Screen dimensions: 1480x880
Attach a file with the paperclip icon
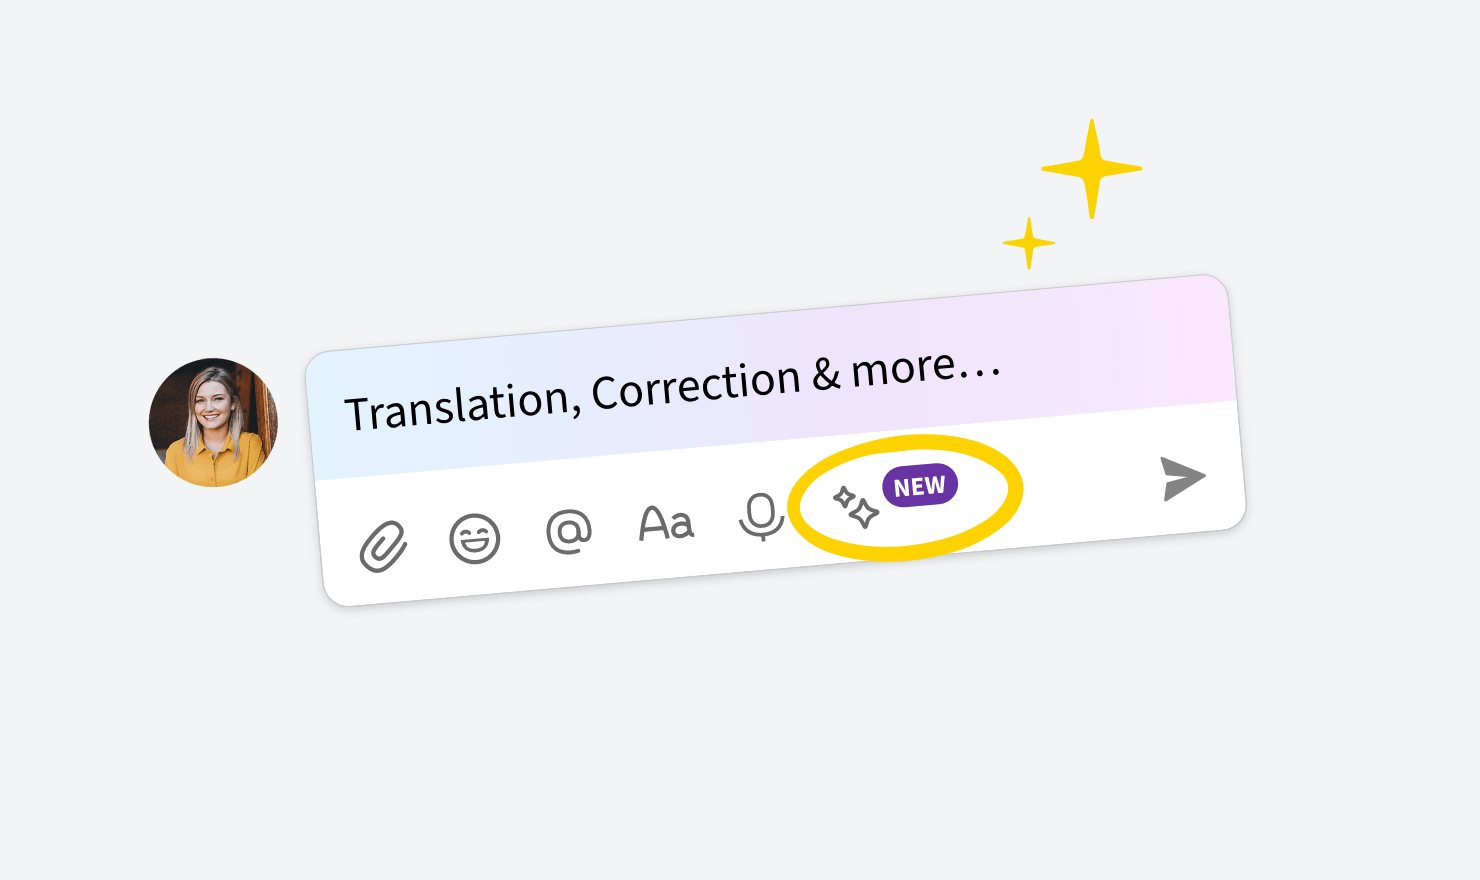(x=383, y=547)
